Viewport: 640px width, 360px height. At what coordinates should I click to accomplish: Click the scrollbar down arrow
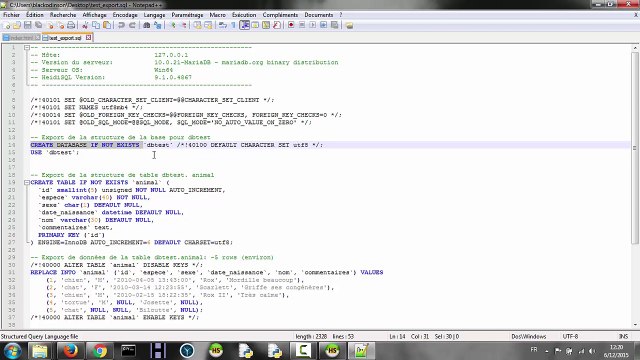(x=635, y=325)
